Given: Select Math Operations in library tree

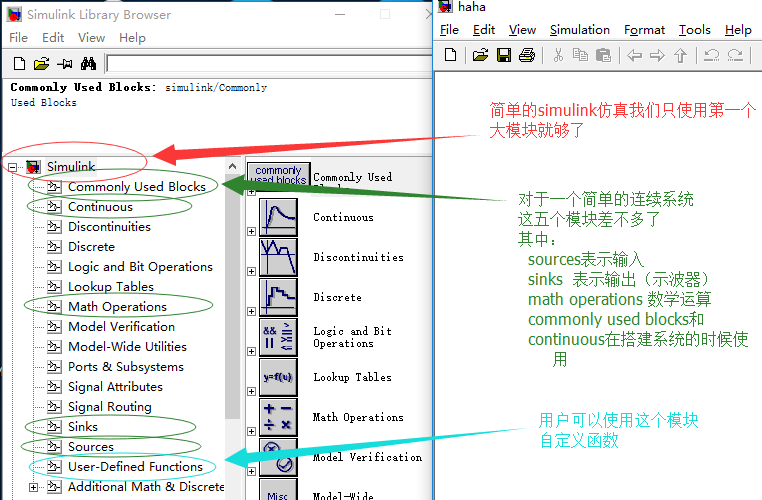Looking at the screenshot, I should tap(117, 307).
